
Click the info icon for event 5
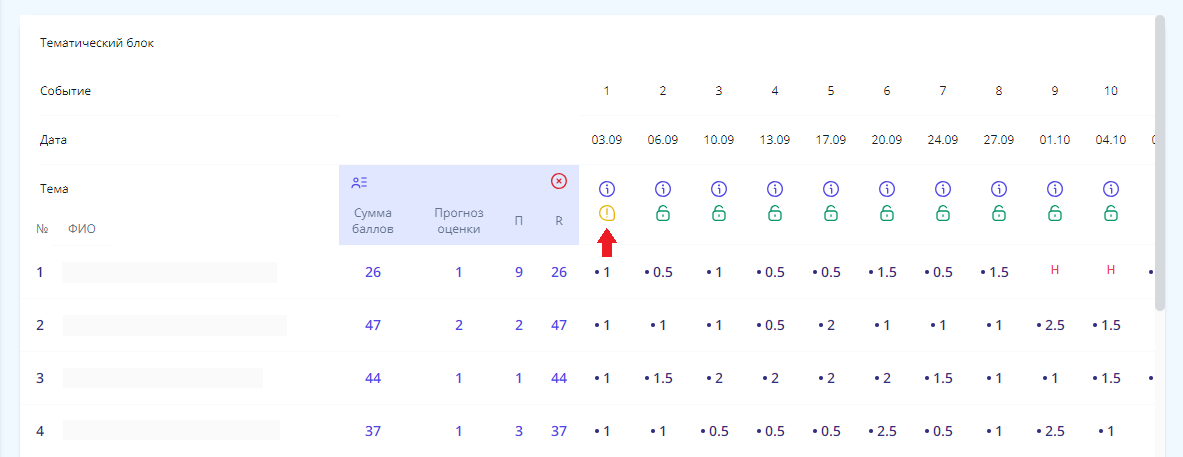pos(831,189)
